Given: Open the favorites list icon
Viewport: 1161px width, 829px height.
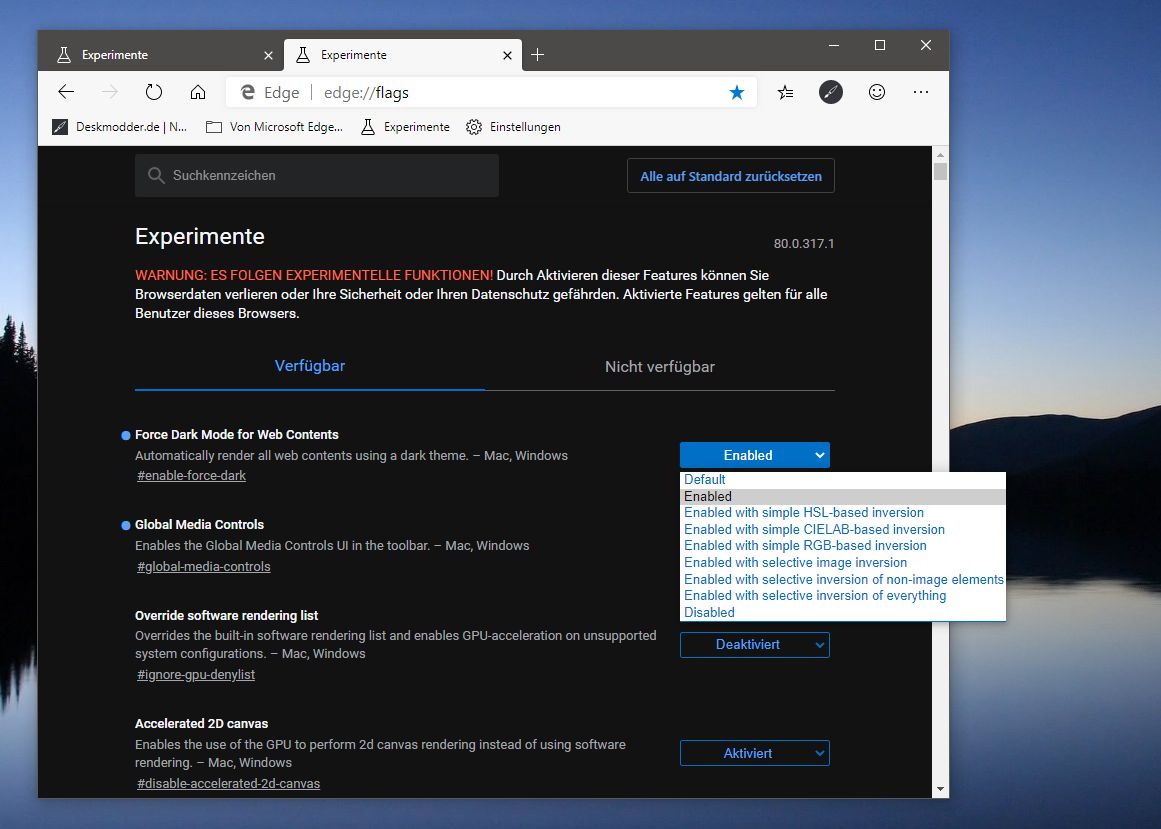Looking at the screenshot, I should click(x=786, y=93).
